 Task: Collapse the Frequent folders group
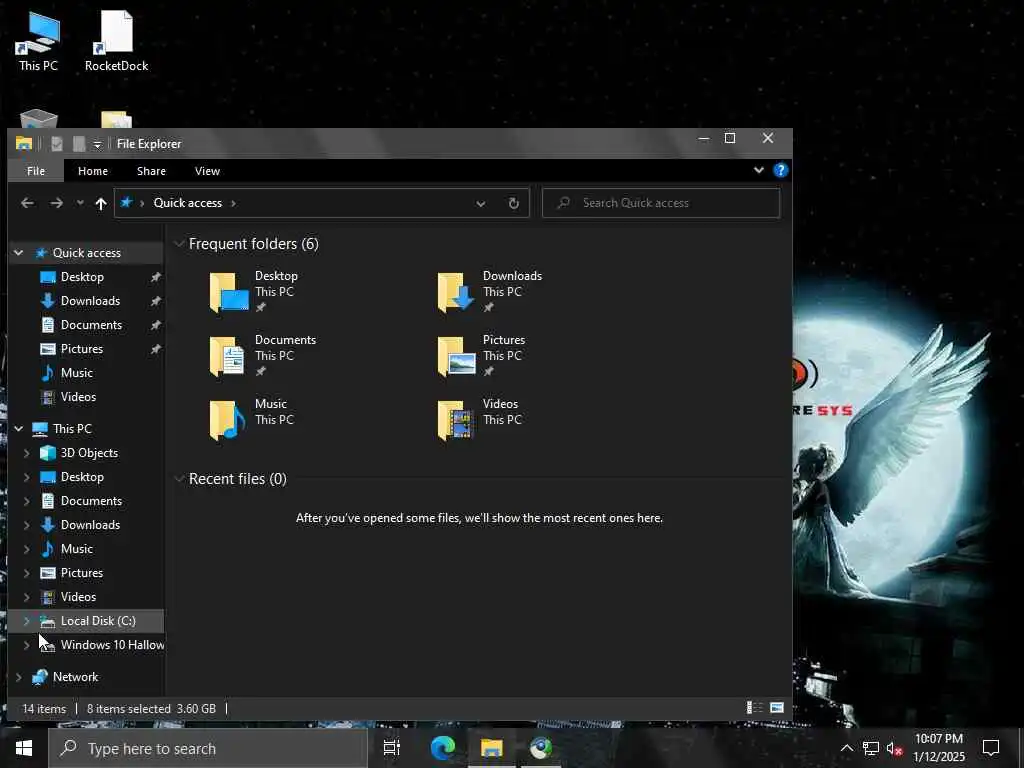tap(179, 244)
